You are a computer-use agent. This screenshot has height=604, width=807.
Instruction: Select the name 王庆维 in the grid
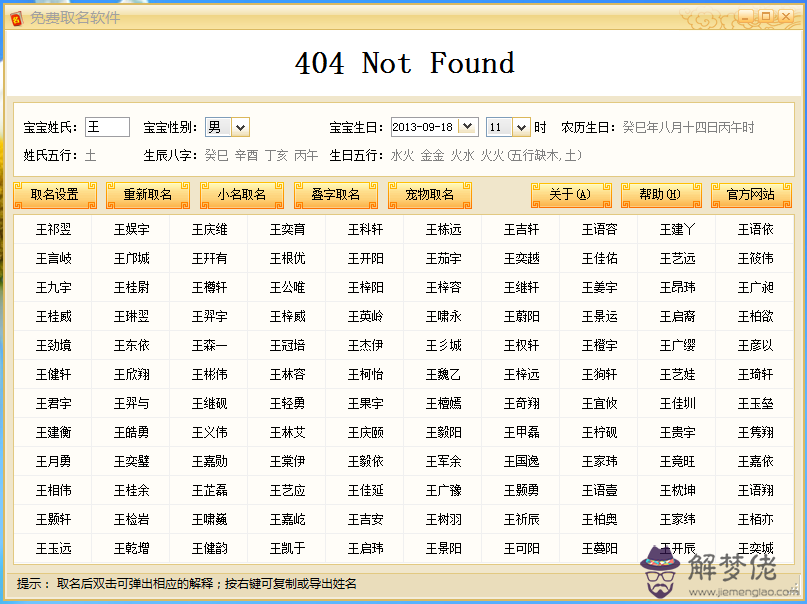pyautogui.click(x=209, y=230)
